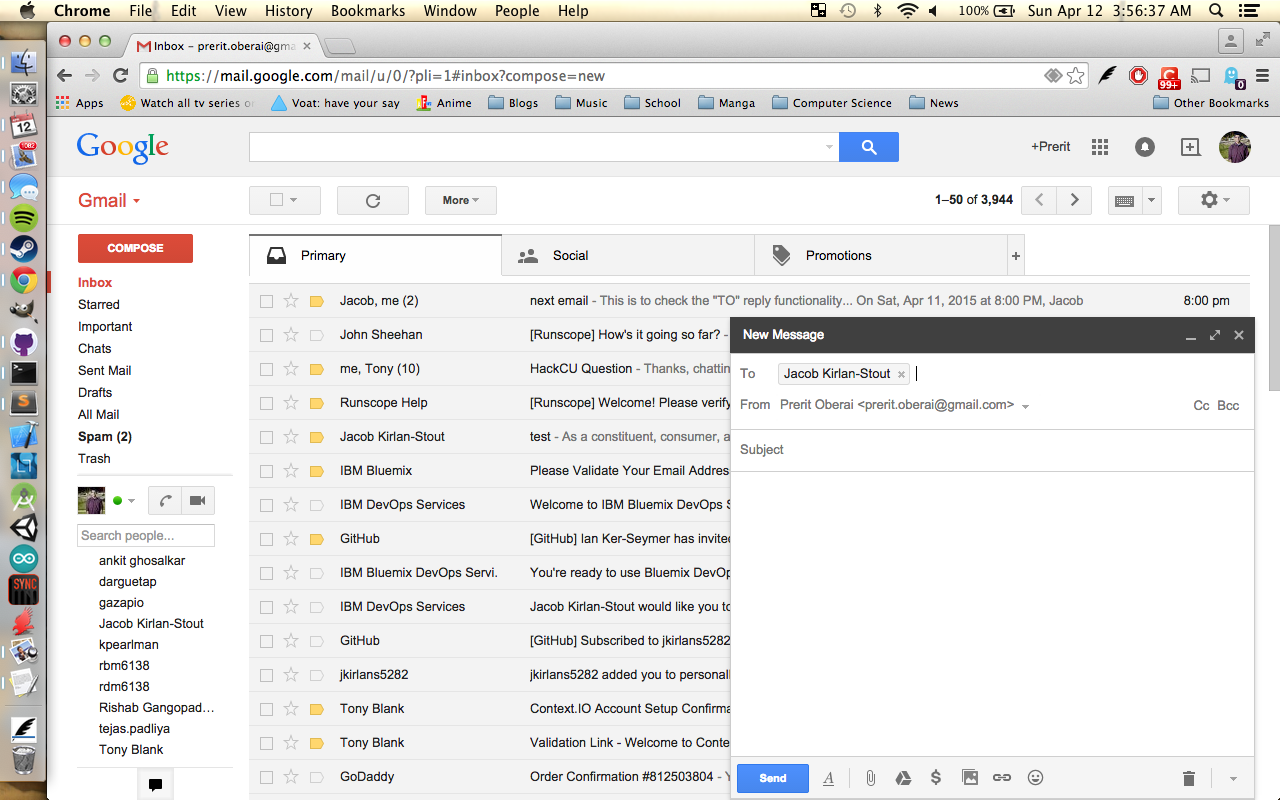Open the account profile picture
The width and height of the screenshot is (1280, 800).
click(1234, 147)
